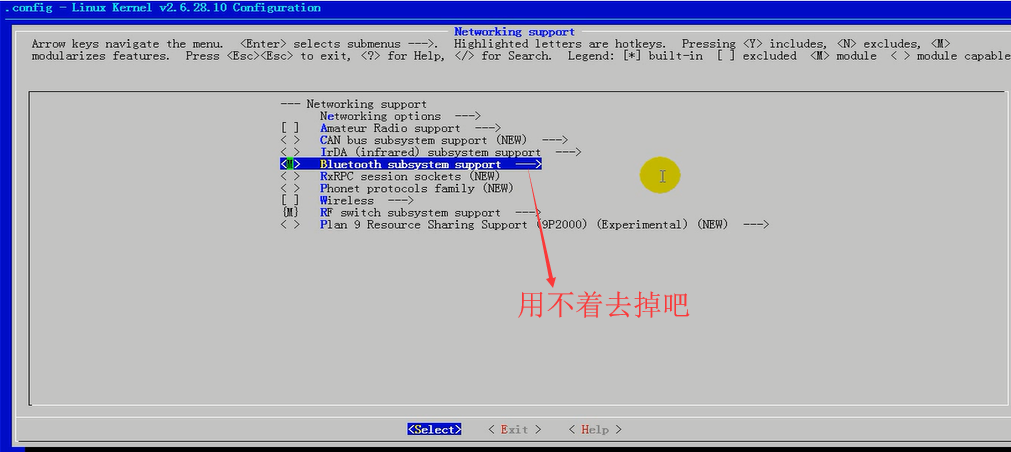Select the Phonet protocols family entry

pyautogui.click(x=417, y=188)
